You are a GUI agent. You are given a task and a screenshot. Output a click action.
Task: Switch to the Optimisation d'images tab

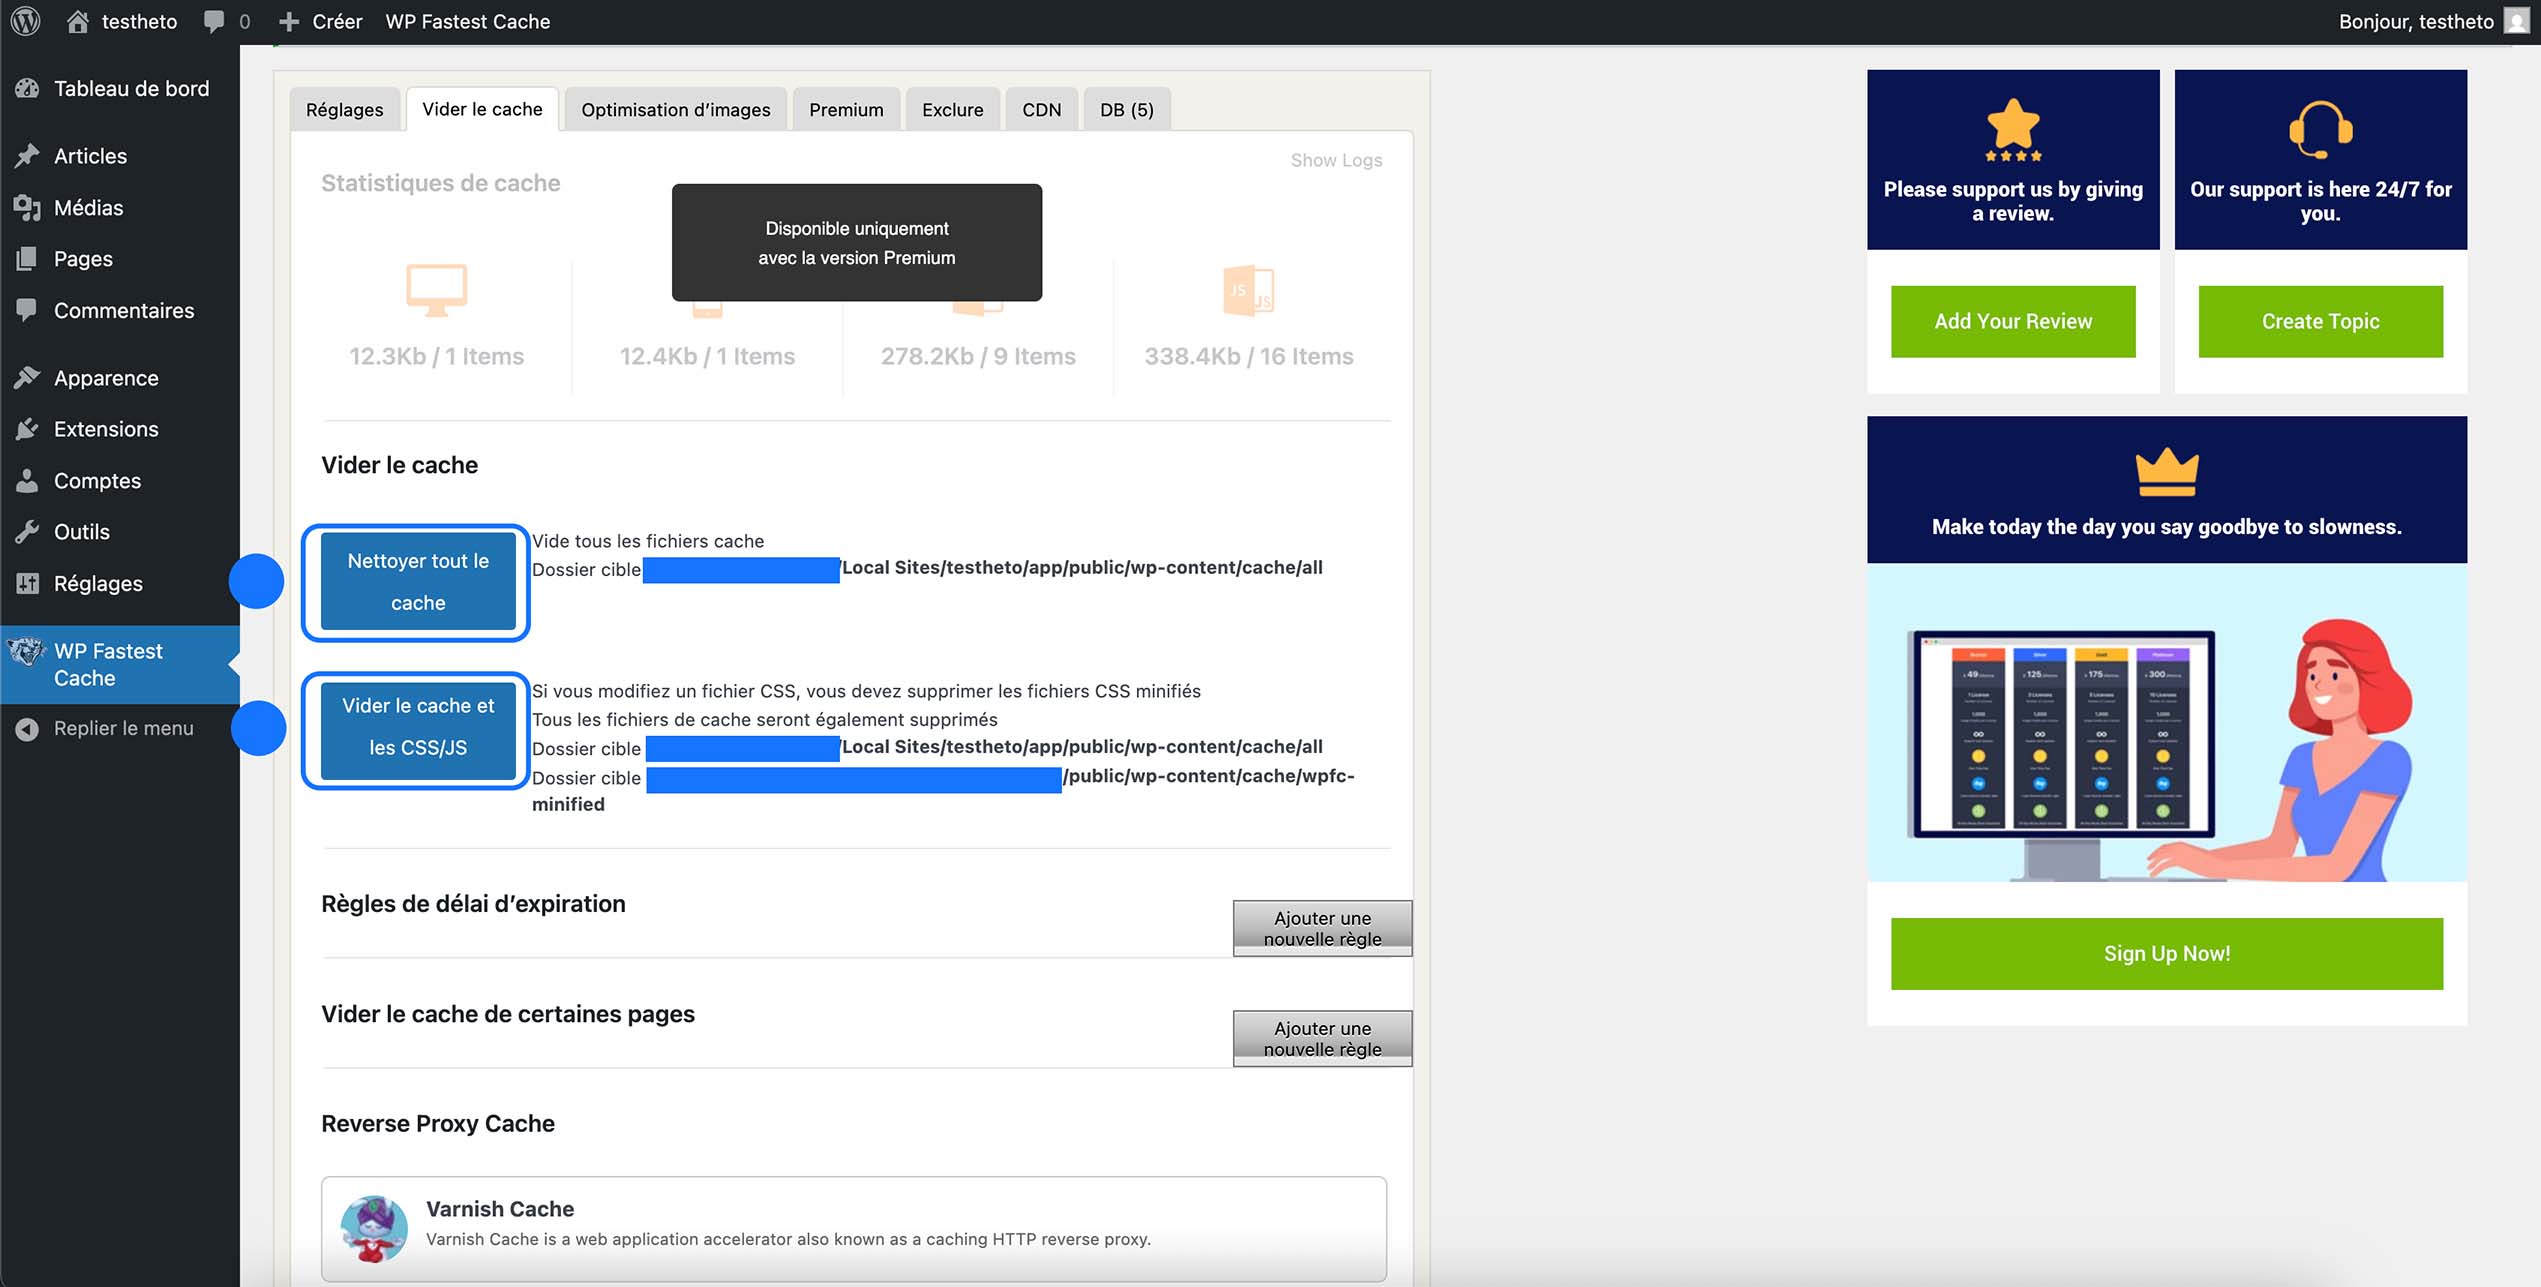pos(675,109)
